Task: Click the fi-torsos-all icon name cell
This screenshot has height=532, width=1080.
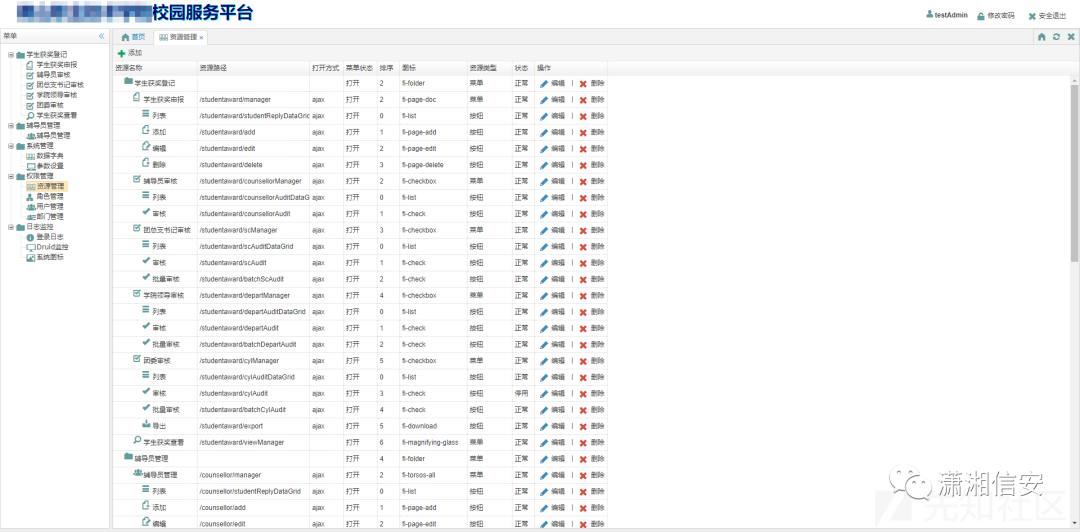Action: pos(433,475)
